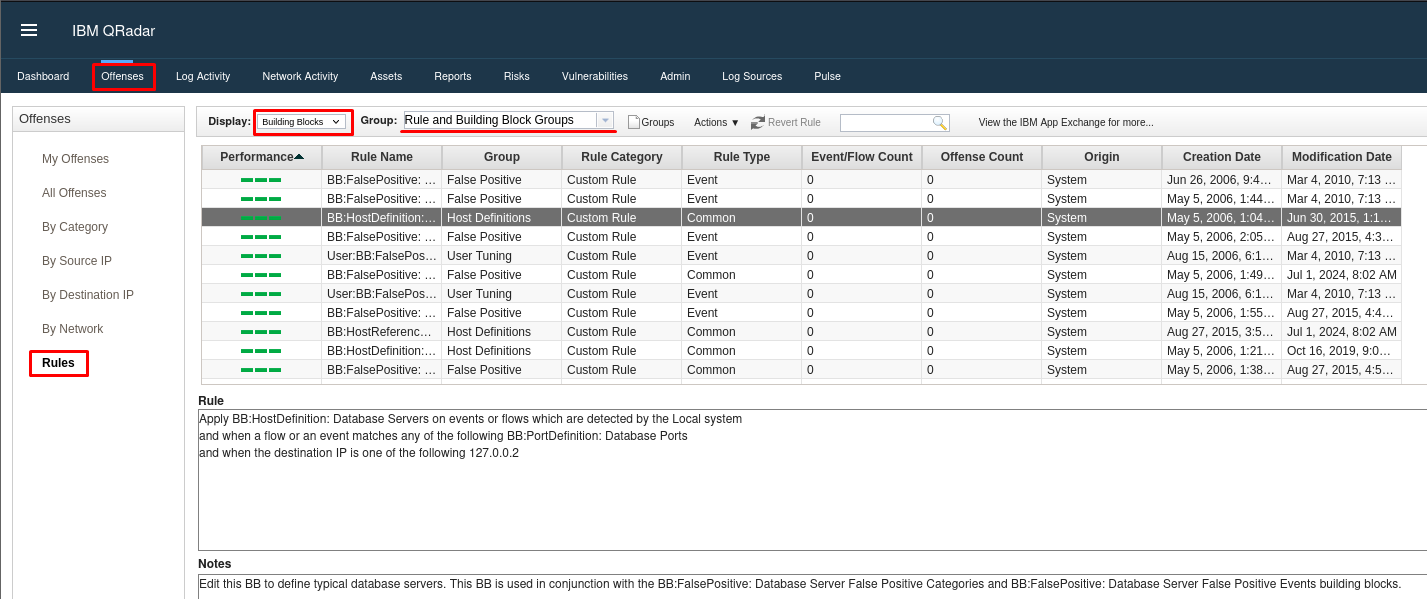Screen dimensions: 1427x599
Task: Open the Network Activity tab
Action: click(300, 76)
